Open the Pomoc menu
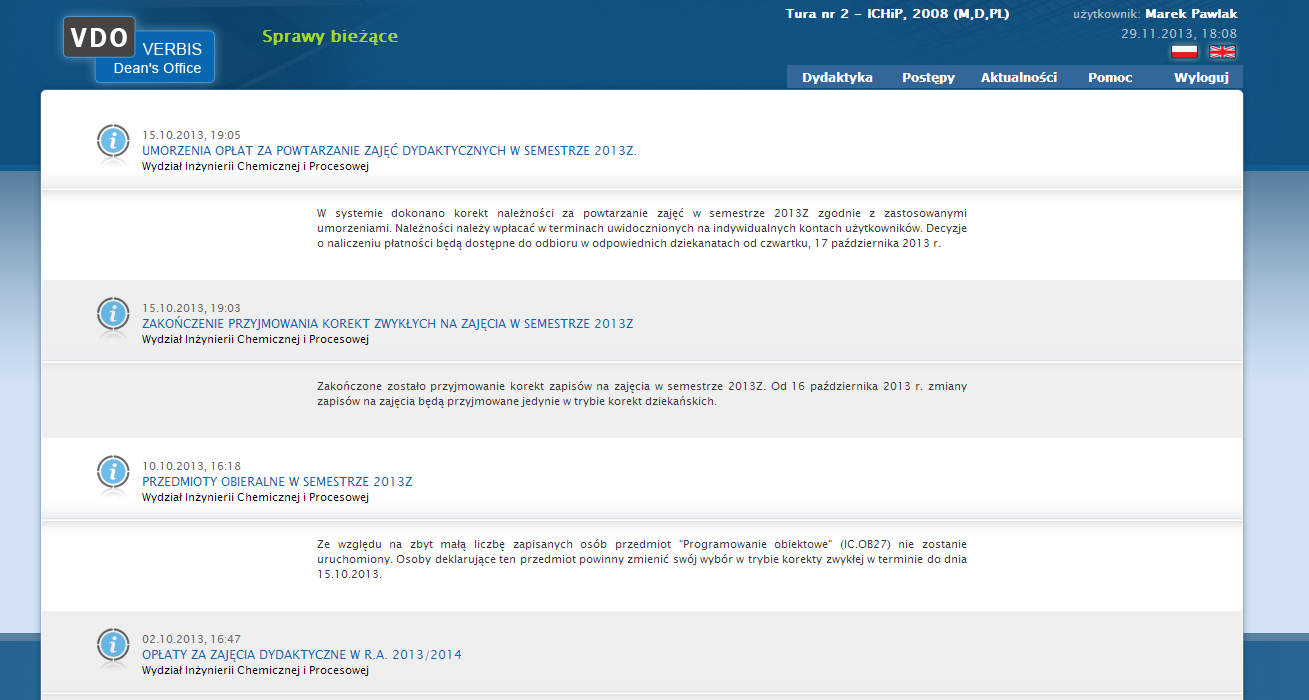Image resolution: width=1309 pixels, height=700 pixels. (1110, 77)
